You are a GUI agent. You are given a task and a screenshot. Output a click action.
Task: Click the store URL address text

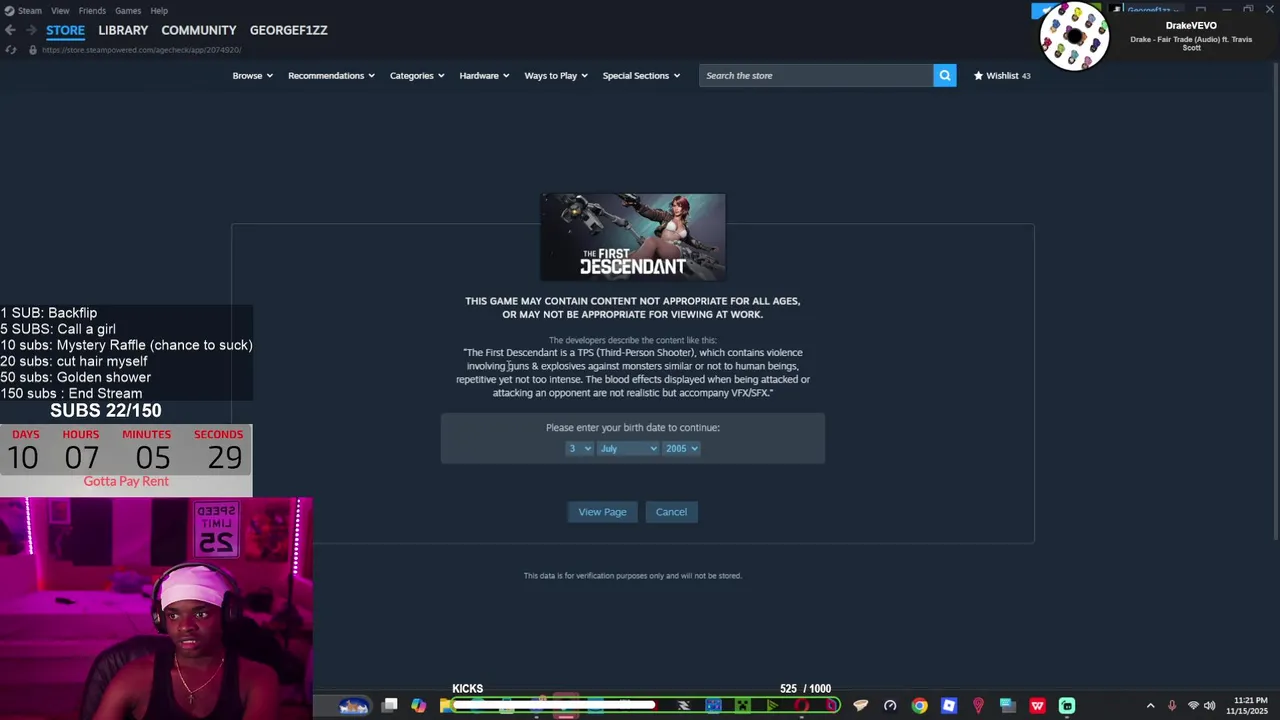point(141,50)
